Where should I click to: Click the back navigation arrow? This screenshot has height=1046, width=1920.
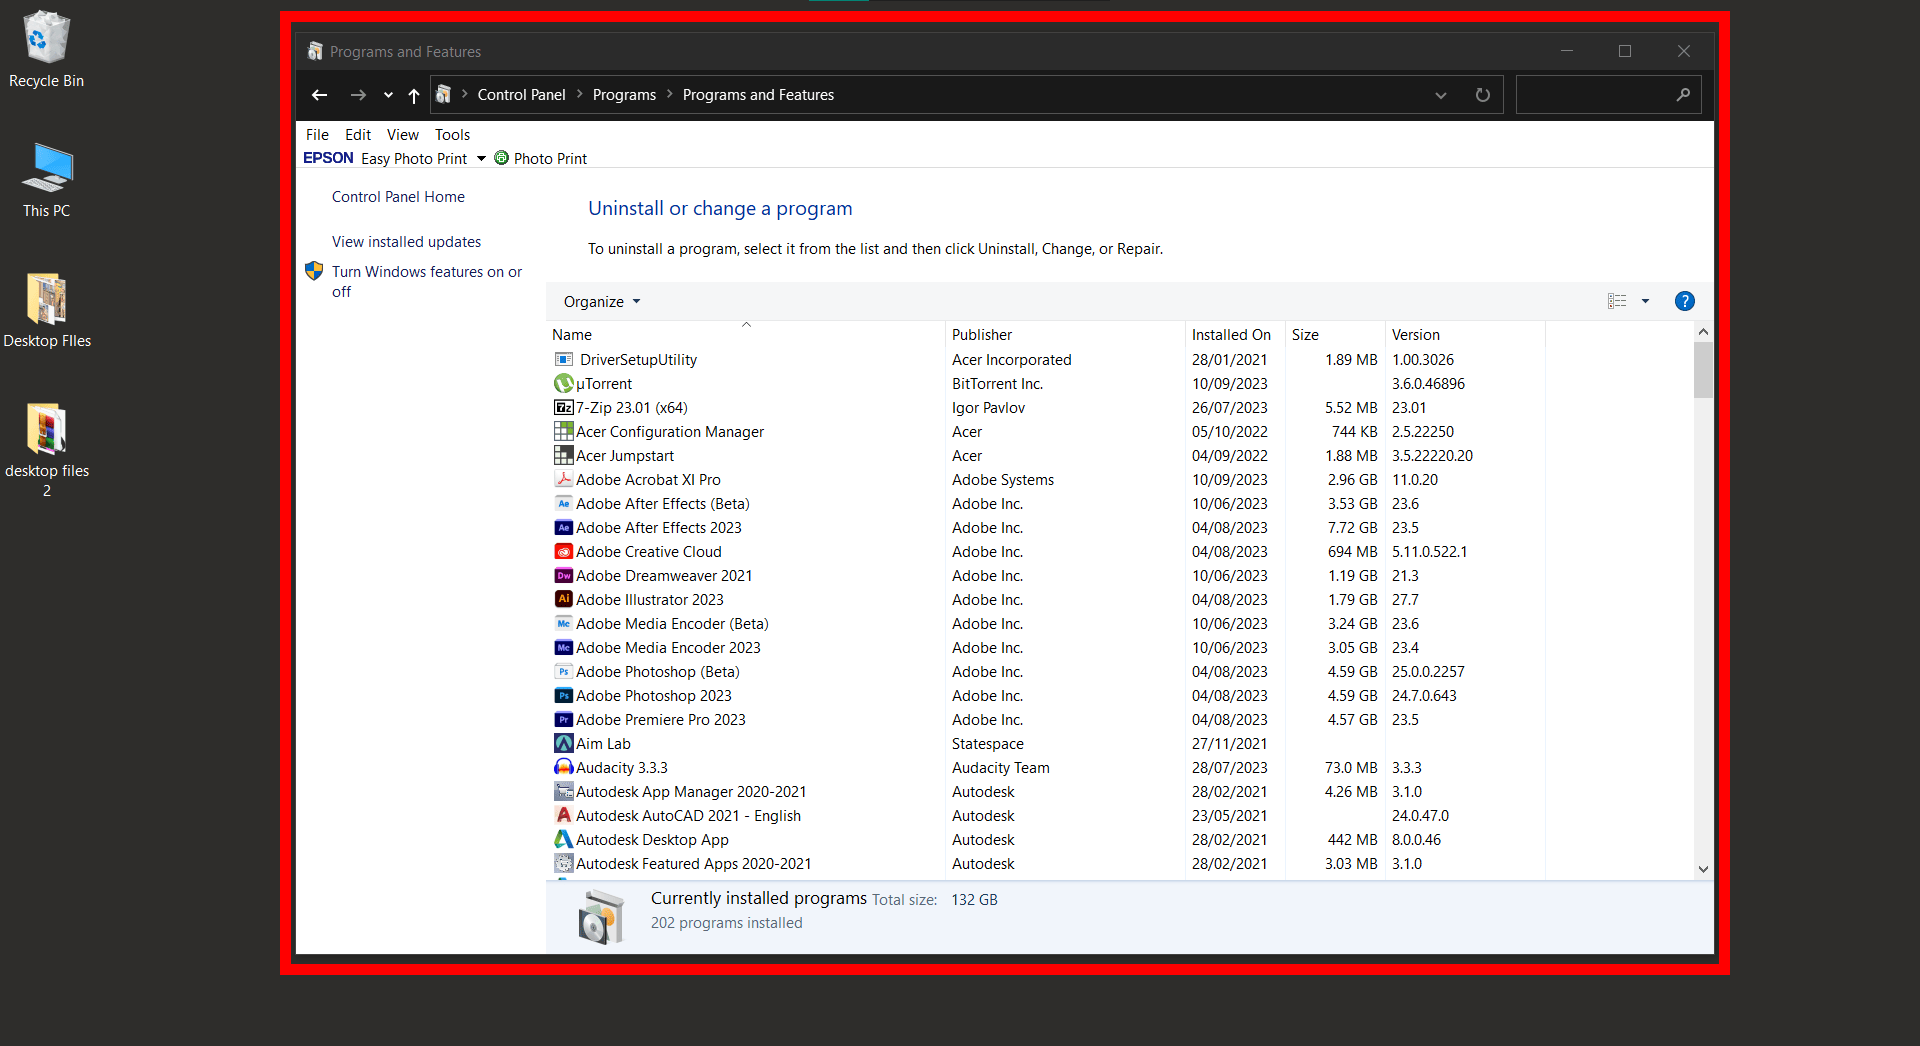[x=320, y=94]
